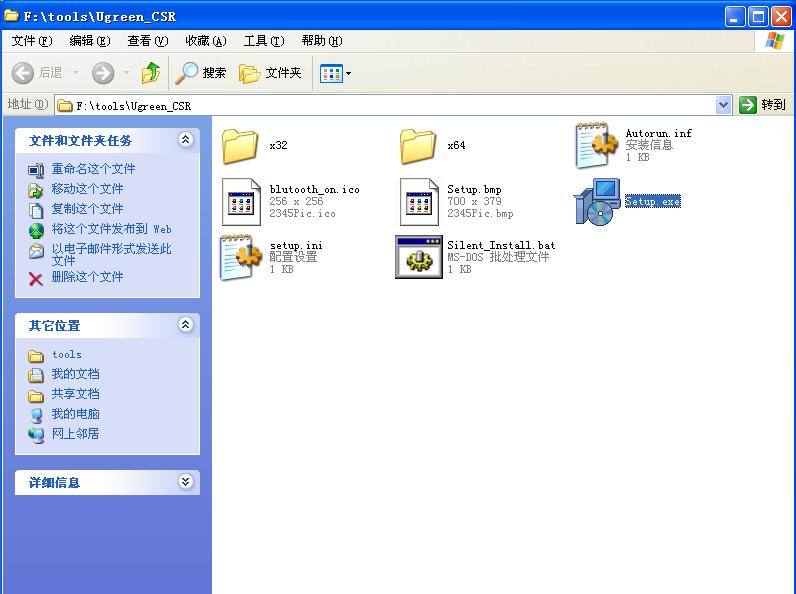Viewport: 796px width, 594px height.
Task: Collapse the Other Places (其它位置) panel
Action: click(x=186, y=324)
